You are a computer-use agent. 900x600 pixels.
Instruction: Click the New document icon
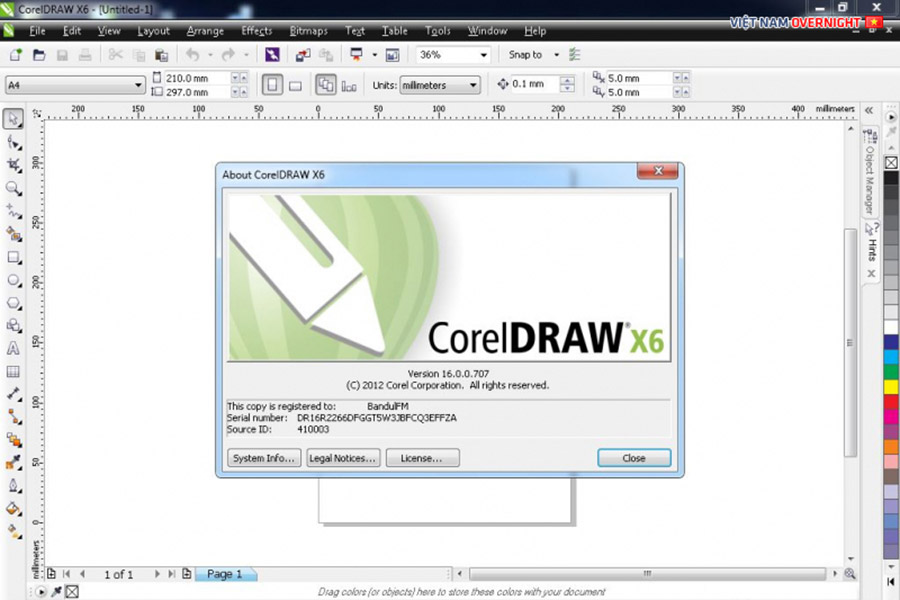click(x=15, y=55)
